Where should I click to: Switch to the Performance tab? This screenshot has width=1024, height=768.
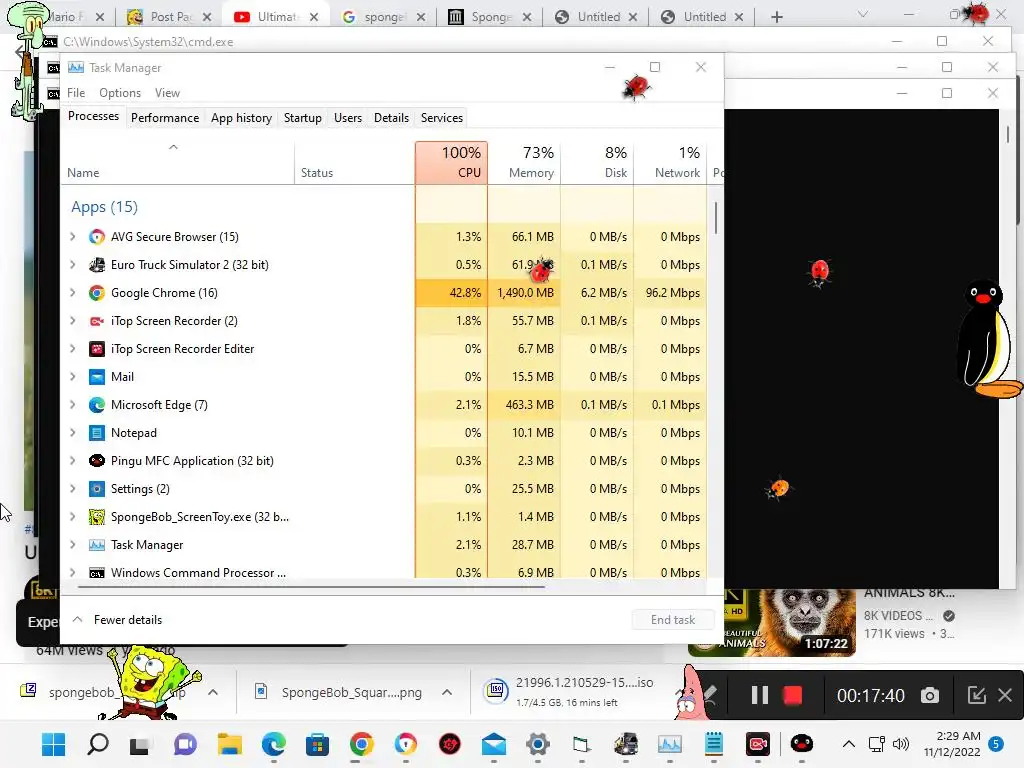[x=165, y=118]
